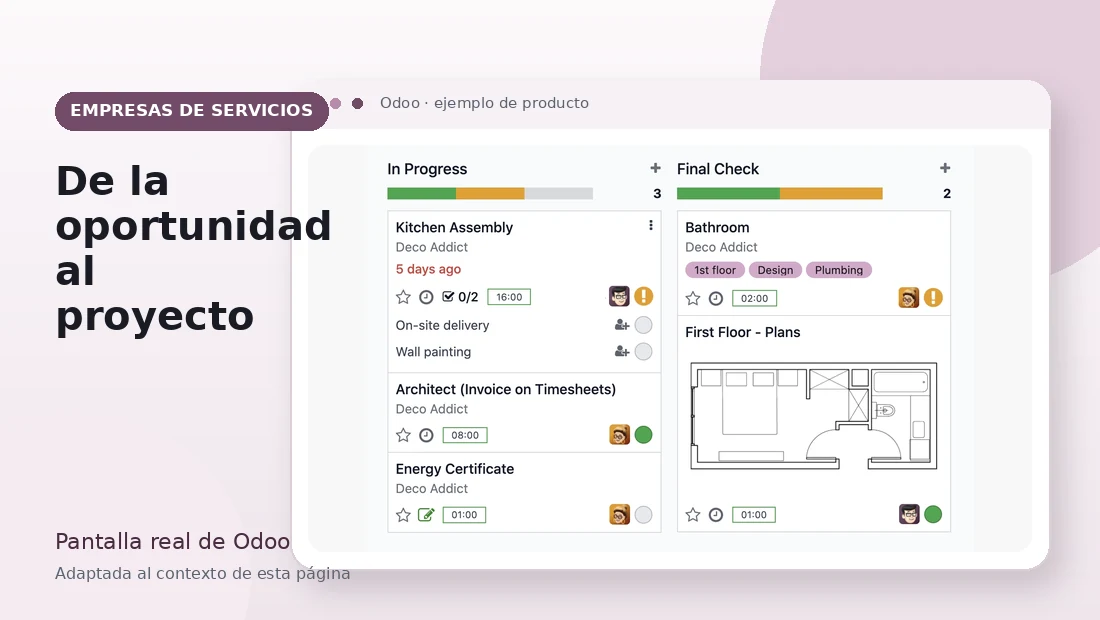Open assignee avatar on Kitchen Assembly

pos(619,297)
